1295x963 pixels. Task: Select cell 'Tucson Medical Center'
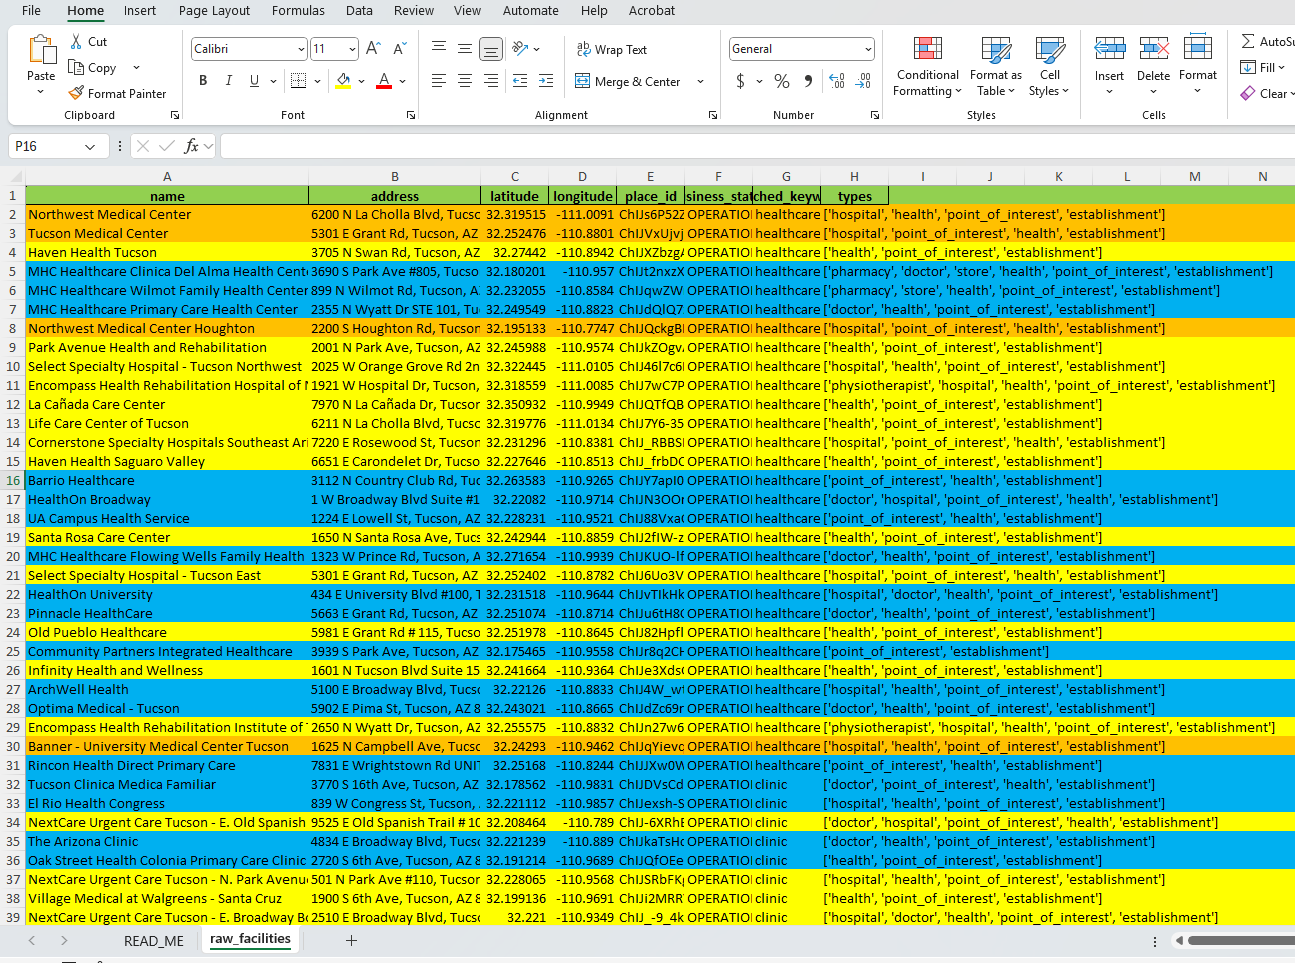click(167, 233)
